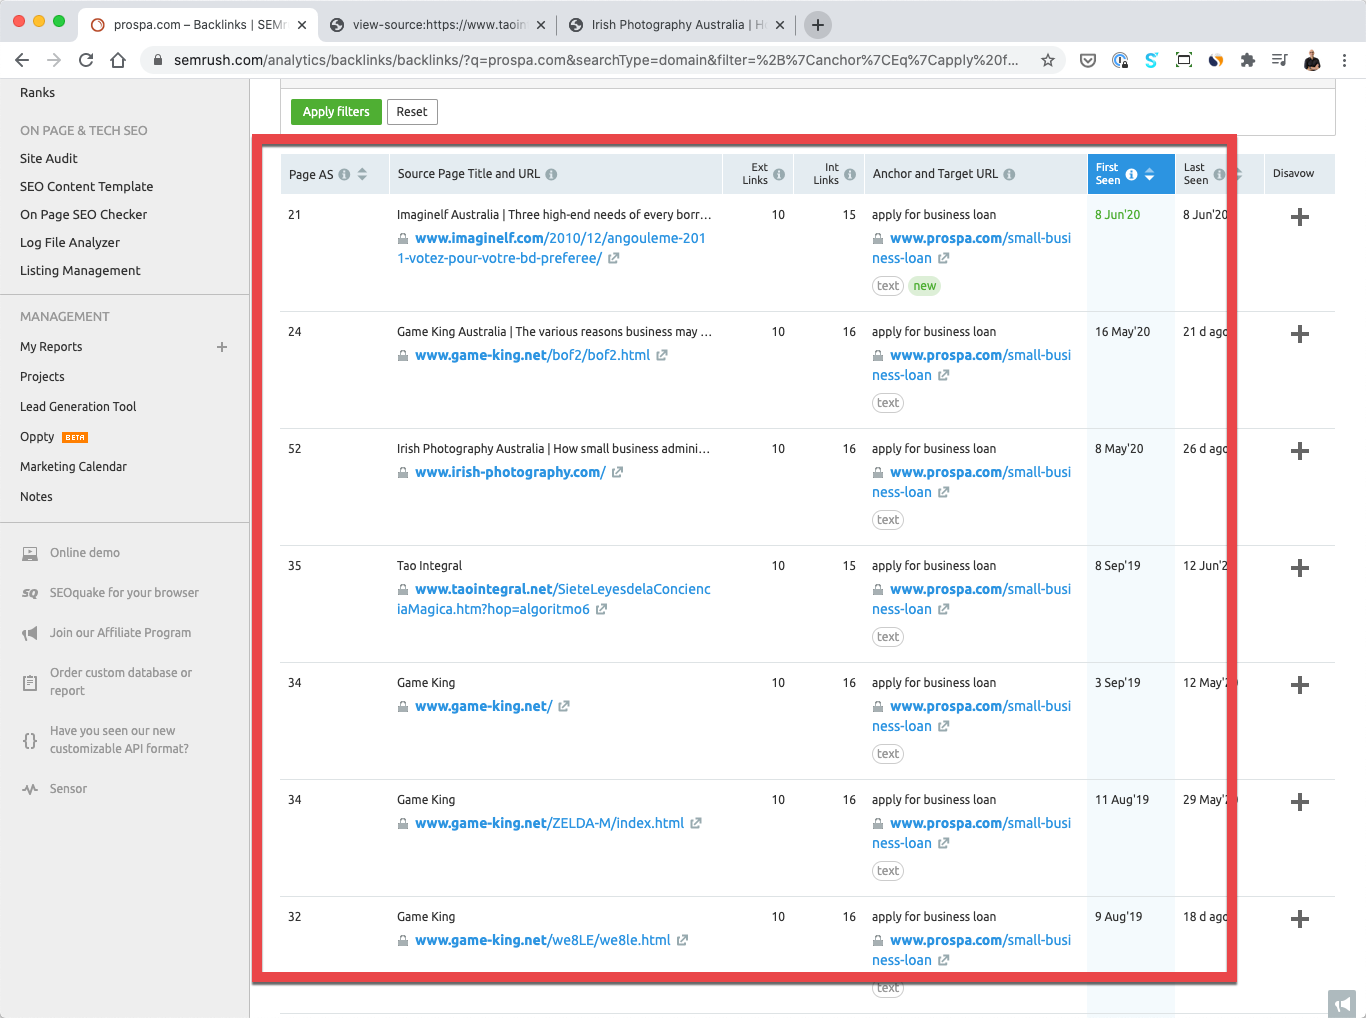This screenshot has width=1366, height=1018.
Task: Open the game-king.net we8LE link
Action: click(542, 940)
